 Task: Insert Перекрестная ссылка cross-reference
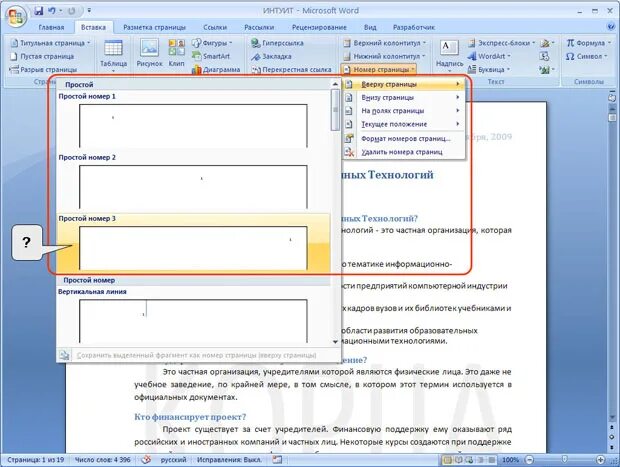(x=292, y=70)
